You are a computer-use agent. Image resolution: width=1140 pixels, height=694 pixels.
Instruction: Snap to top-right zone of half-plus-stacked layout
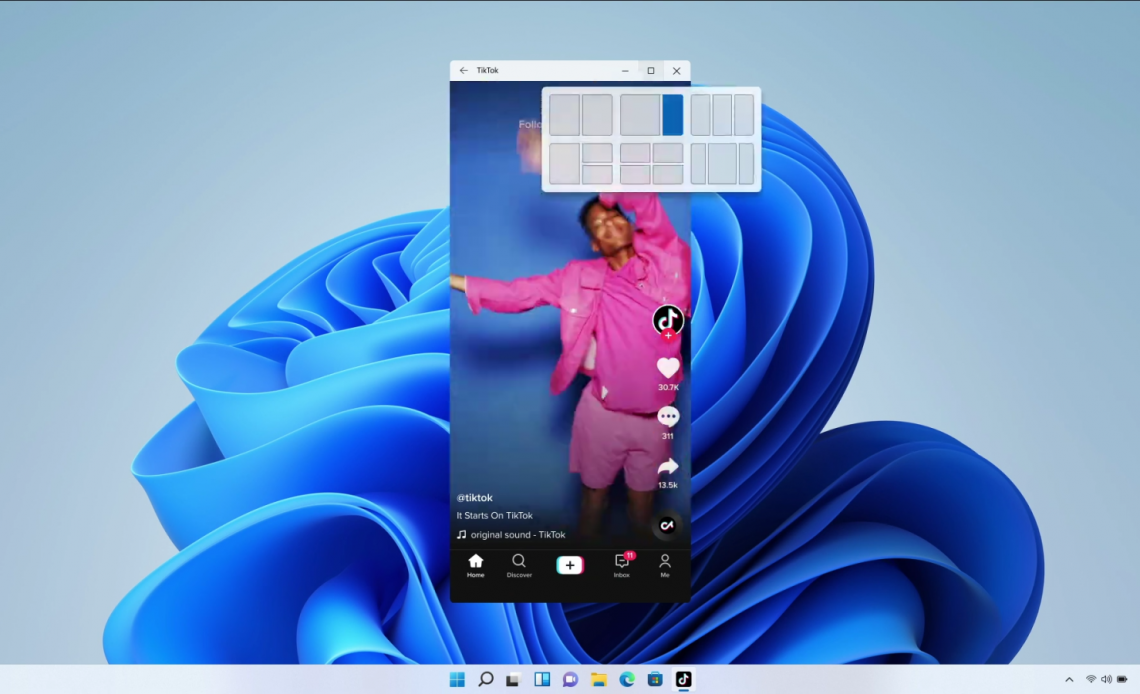pyautogui.click(x=597, y=153)
